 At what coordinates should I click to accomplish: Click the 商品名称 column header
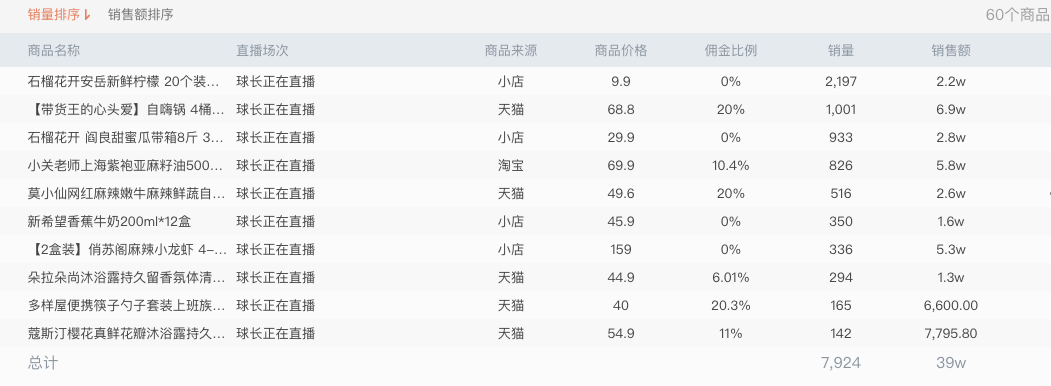point(54,50)
